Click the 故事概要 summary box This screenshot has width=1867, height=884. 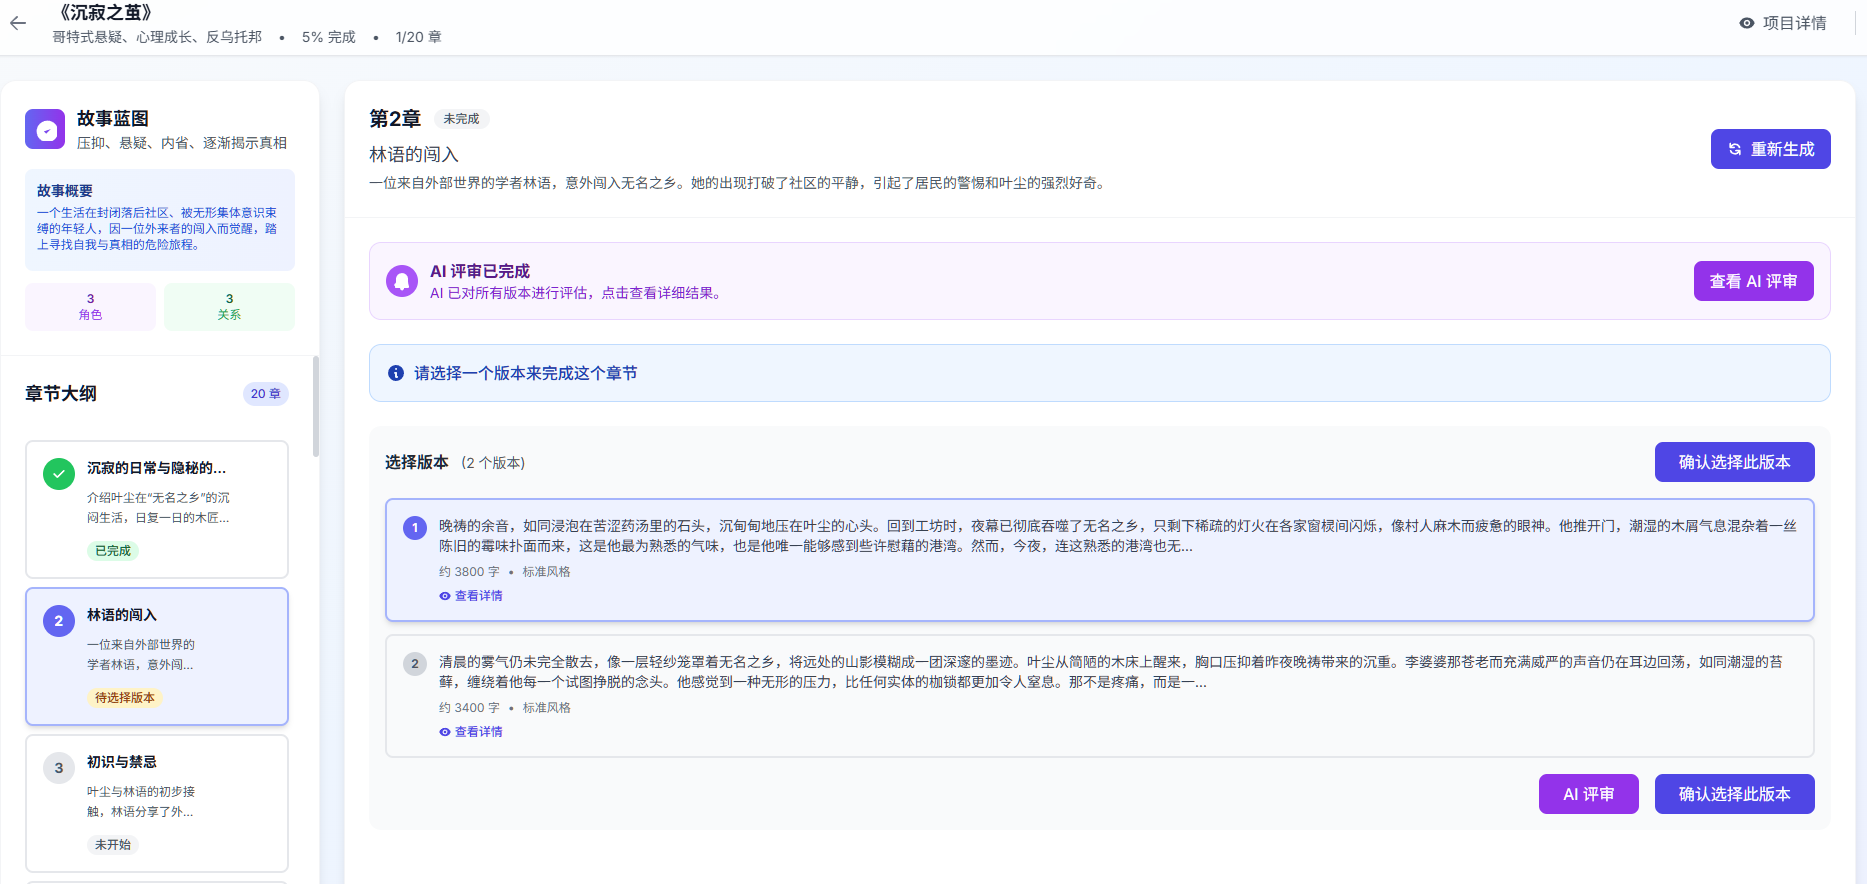160,219
